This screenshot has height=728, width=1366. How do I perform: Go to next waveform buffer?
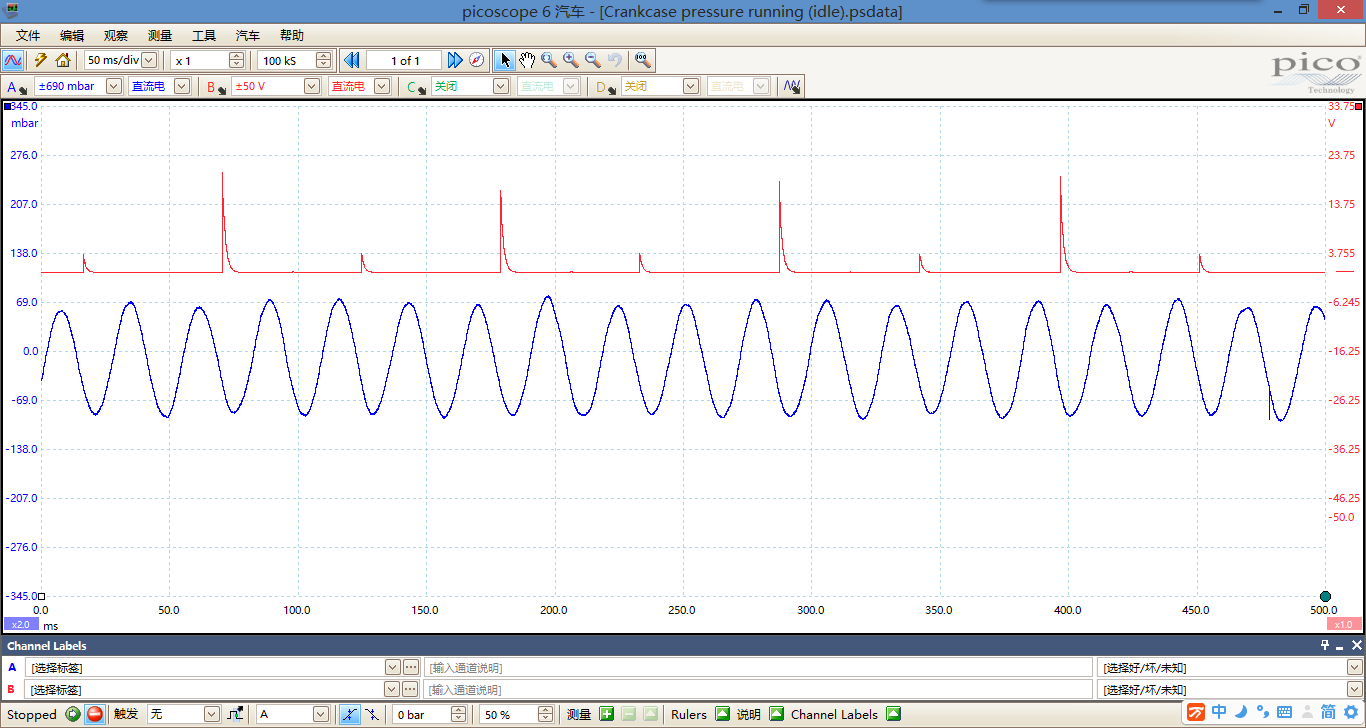coord(454,60)
